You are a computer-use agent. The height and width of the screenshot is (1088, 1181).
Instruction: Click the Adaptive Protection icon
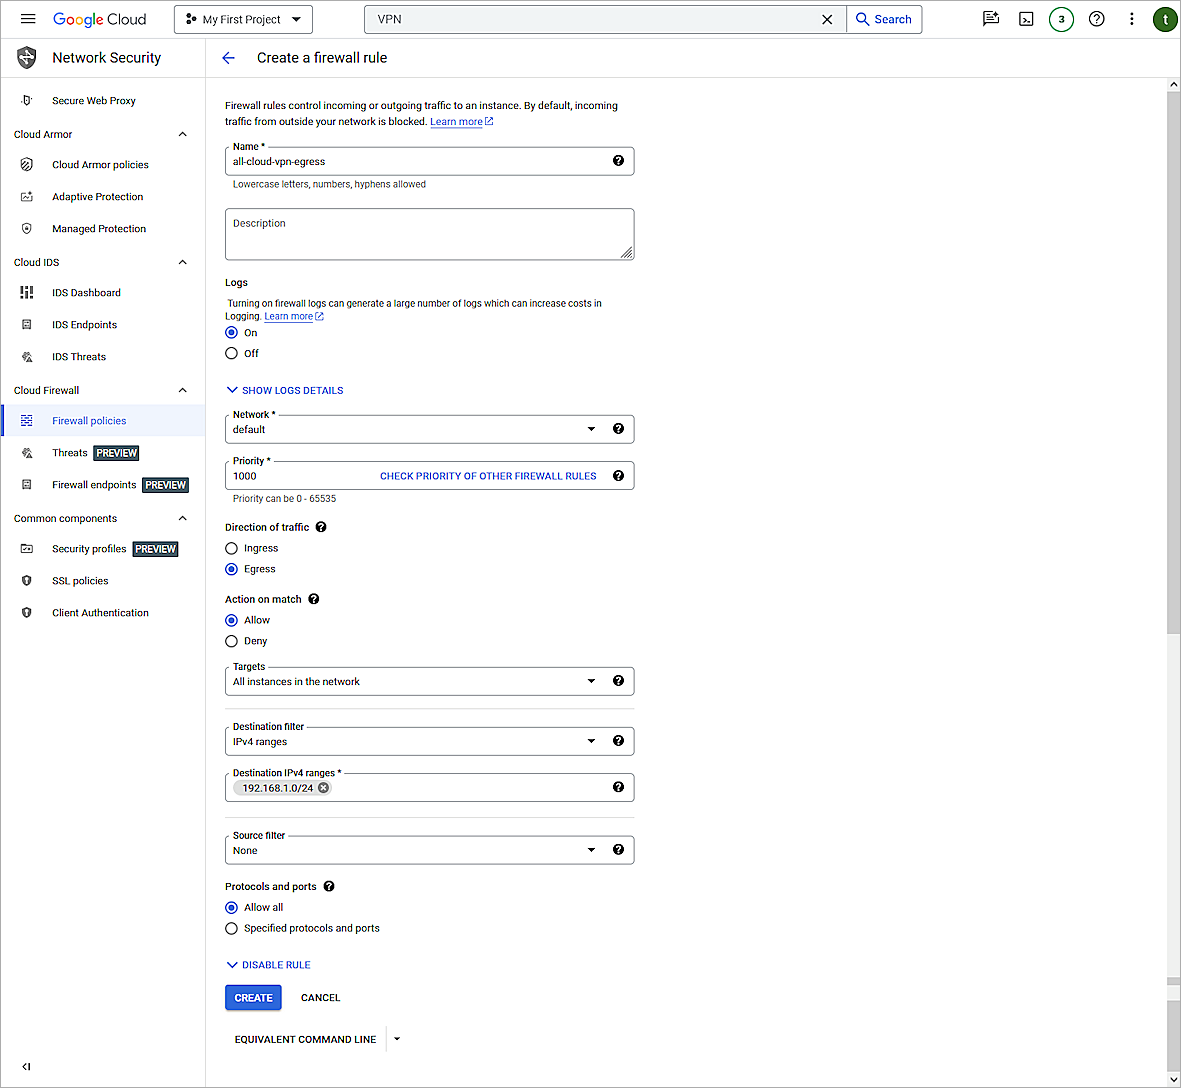(25, 196)
